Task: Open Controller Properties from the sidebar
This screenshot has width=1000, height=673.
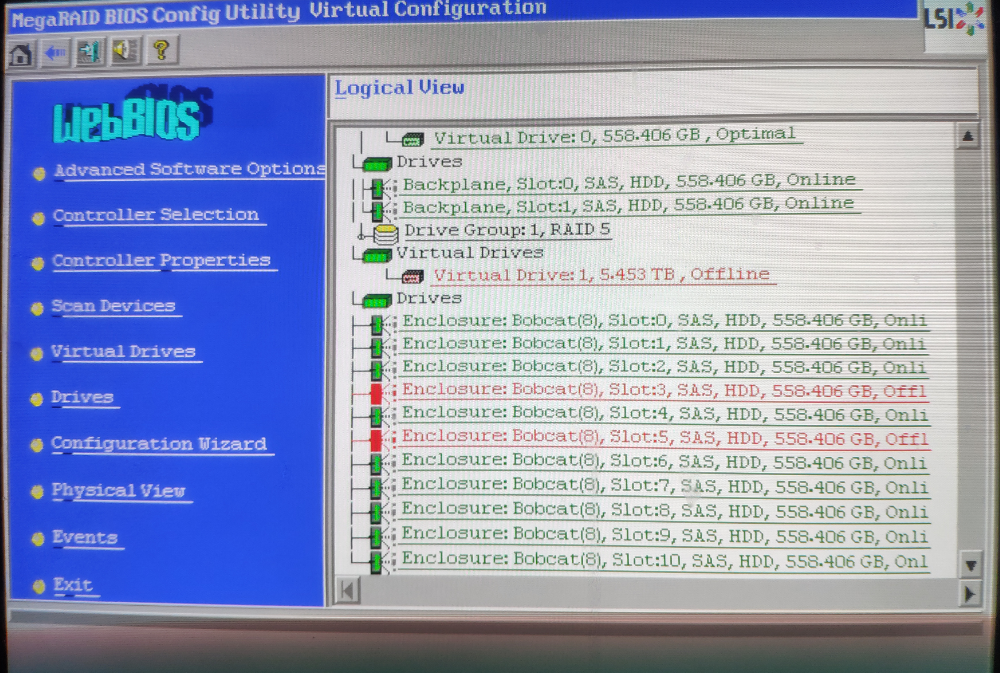Action: click(164, 260)
